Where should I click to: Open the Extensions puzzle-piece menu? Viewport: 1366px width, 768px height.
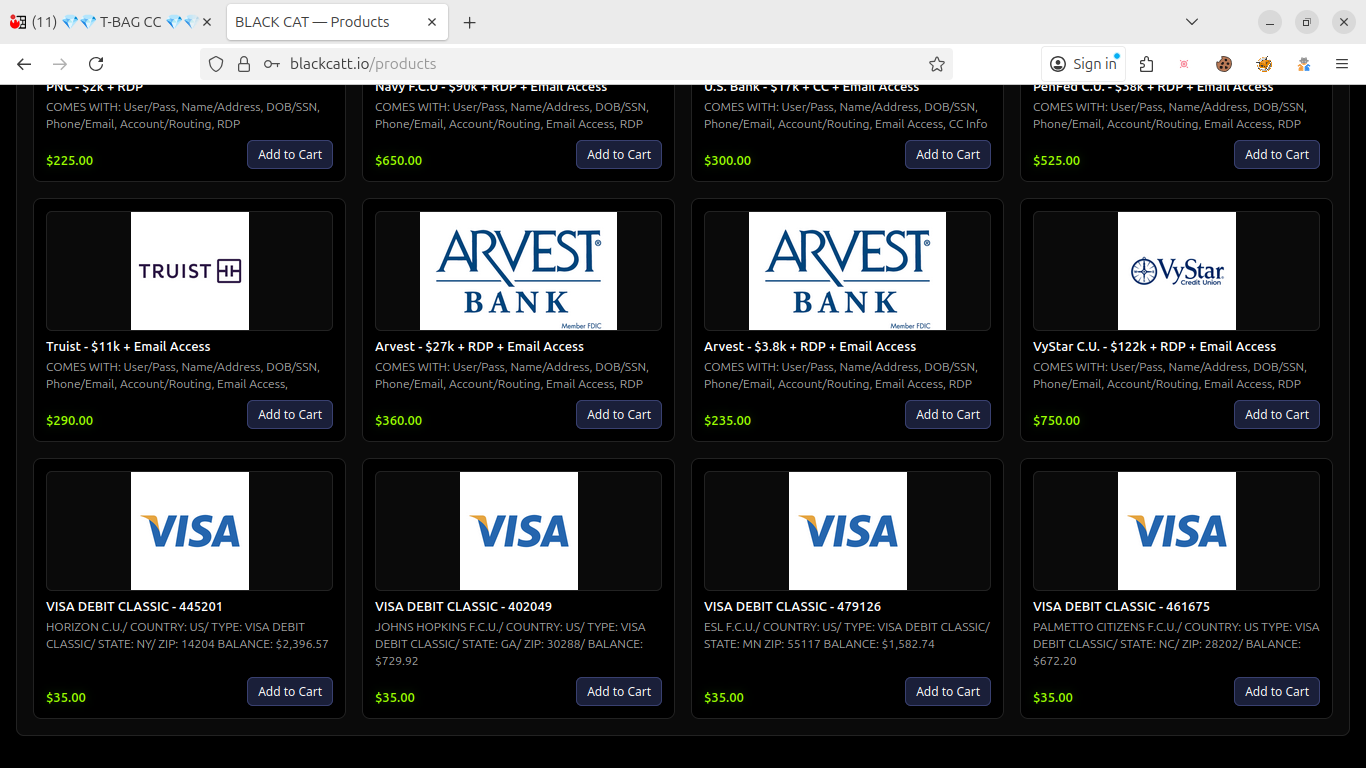point(1146,64)
